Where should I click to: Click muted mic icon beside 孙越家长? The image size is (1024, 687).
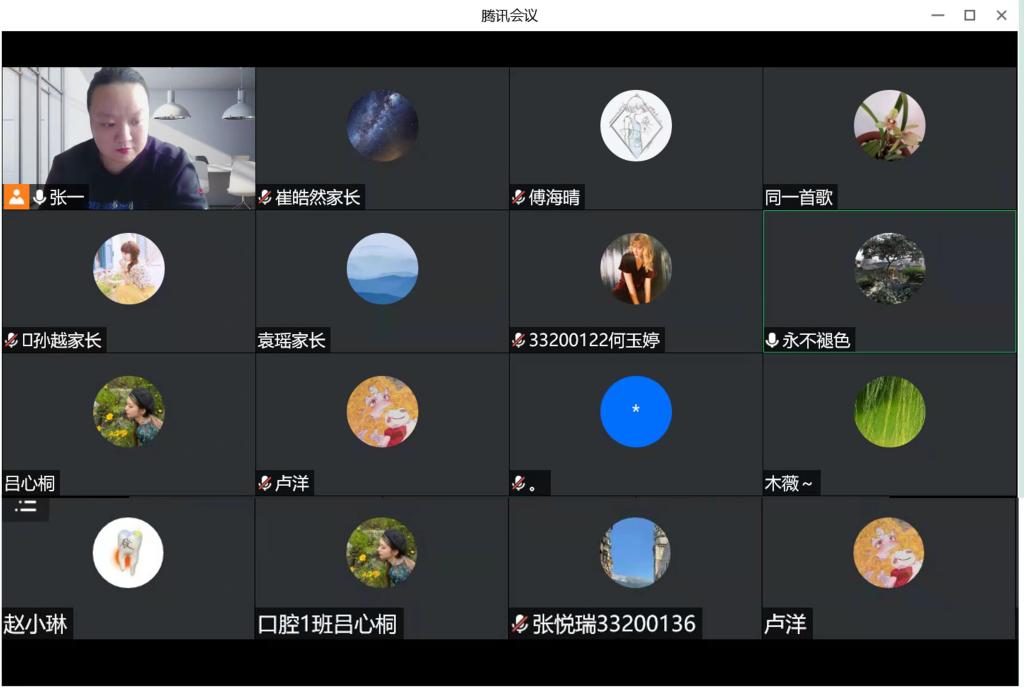click(x=11, y=340)
